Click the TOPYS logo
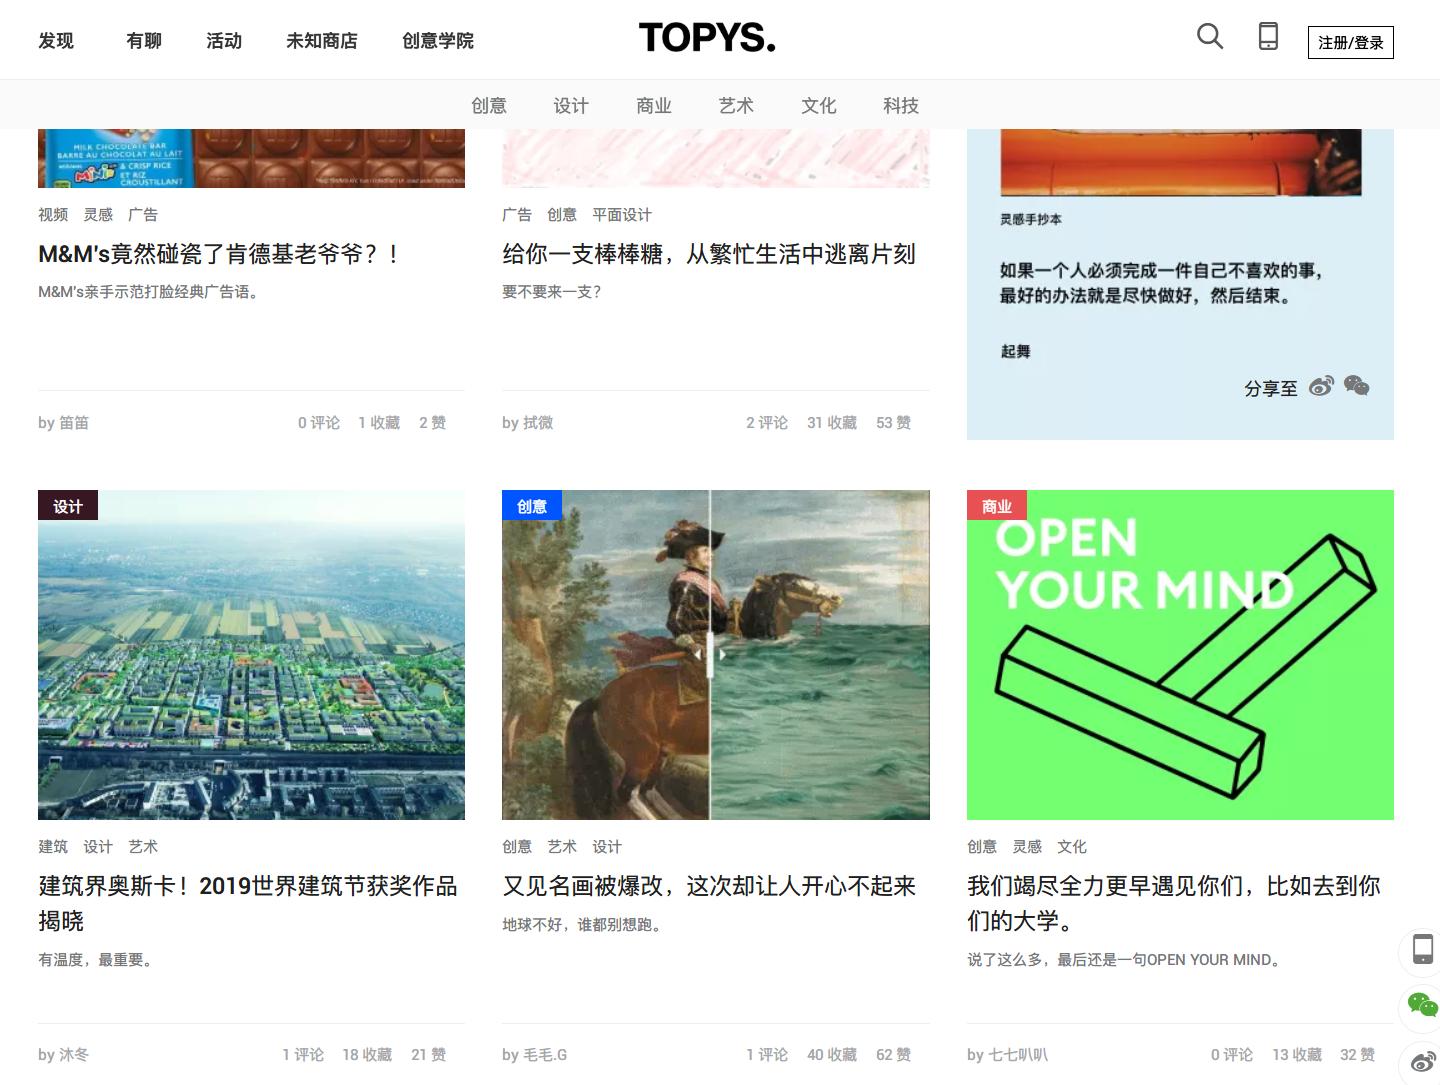This screenshot has height=1085, width=1440. point(707,38)
